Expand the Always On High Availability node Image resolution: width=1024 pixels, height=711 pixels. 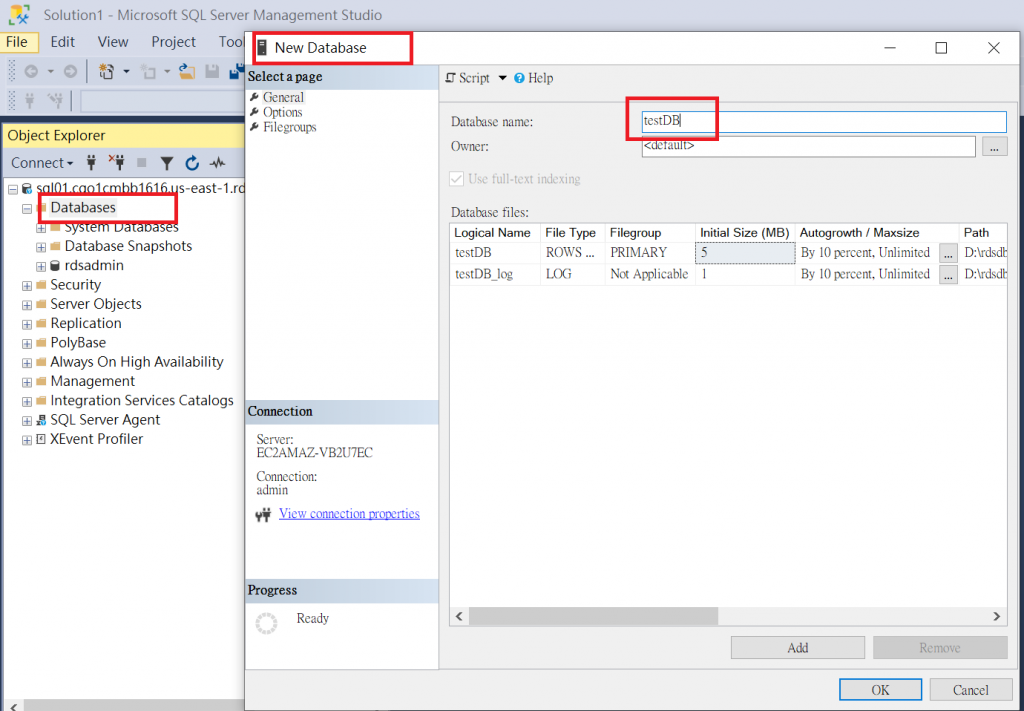[x=27, y=363]
